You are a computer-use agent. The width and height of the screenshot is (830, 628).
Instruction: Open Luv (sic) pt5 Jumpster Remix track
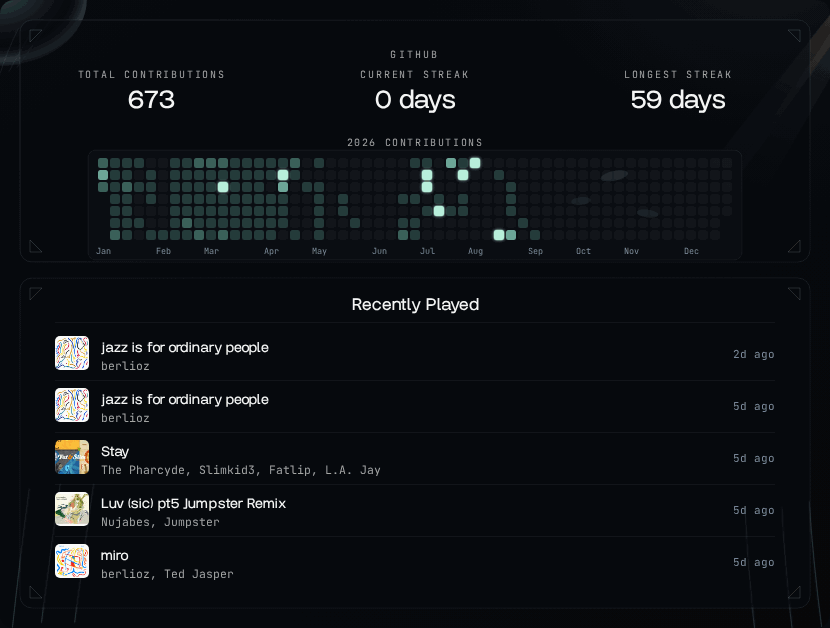click(x=193, y=504)
